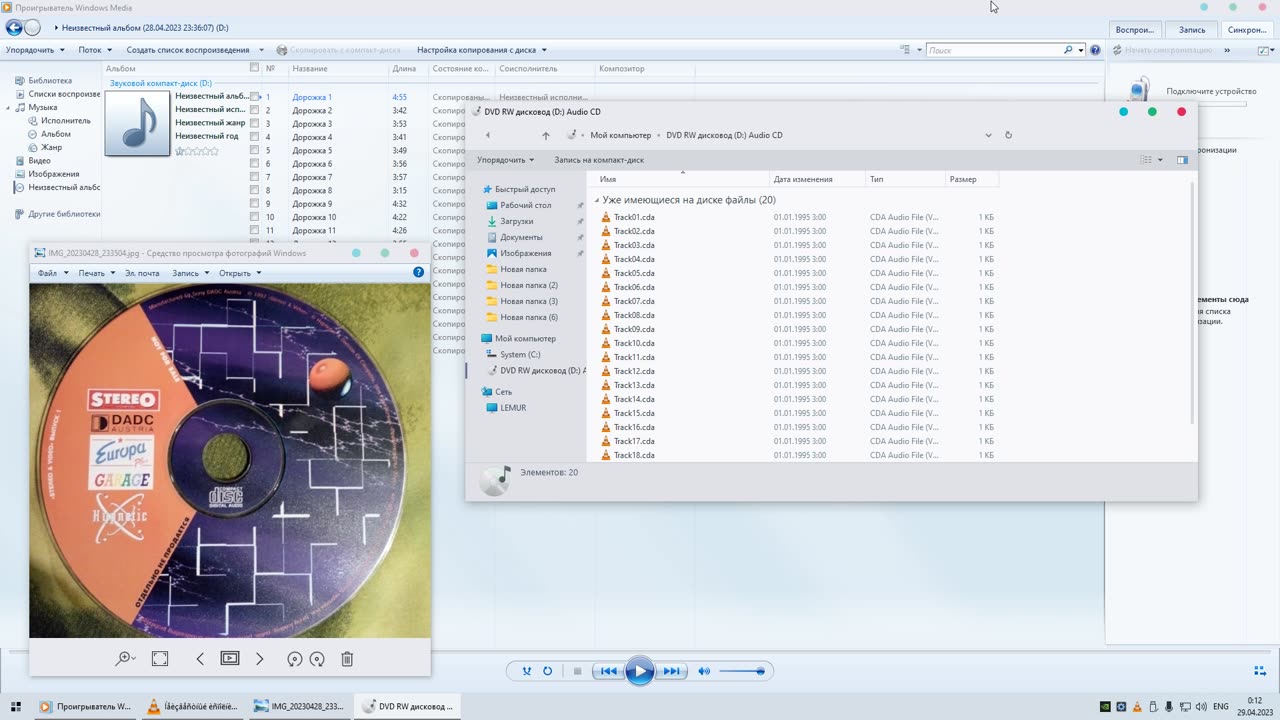Toggle the Explorer preview pane icon
The height and width of the screenshot is (720, 1280).
(1182, 160)
